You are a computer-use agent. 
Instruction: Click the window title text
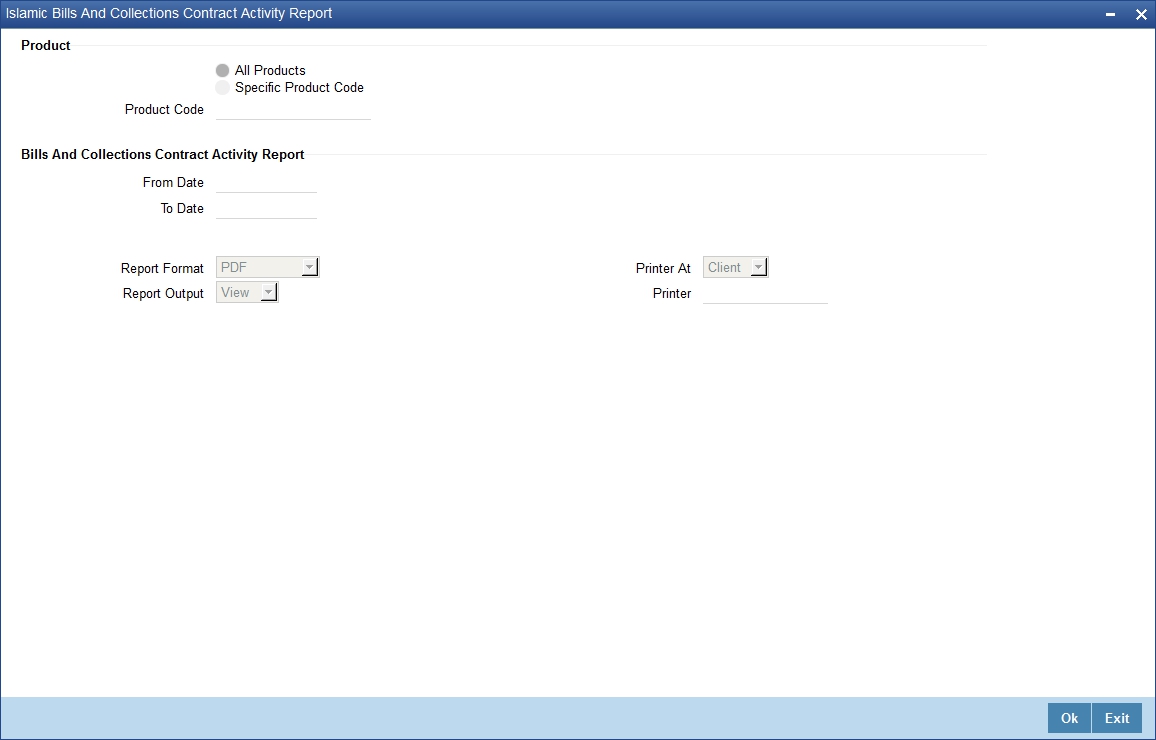169,13
